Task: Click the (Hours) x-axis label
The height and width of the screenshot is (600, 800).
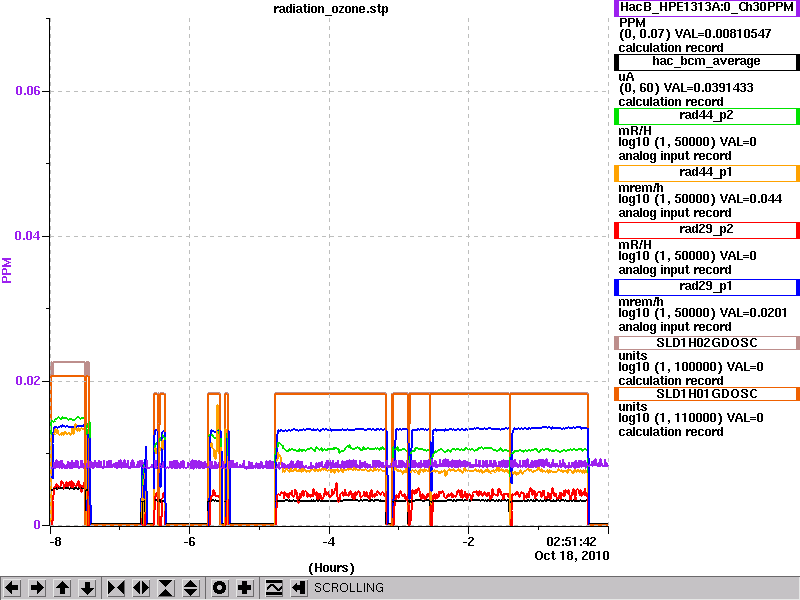Action: [331, 568]
